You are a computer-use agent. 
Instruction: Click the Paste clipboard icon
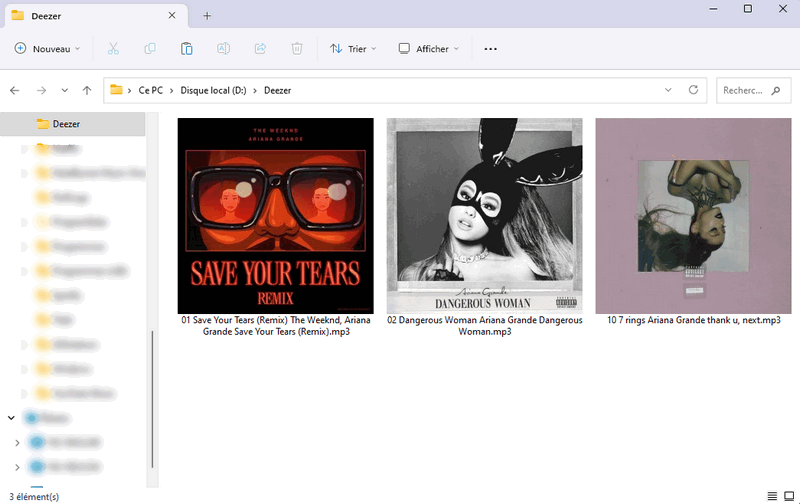[187, 49]
